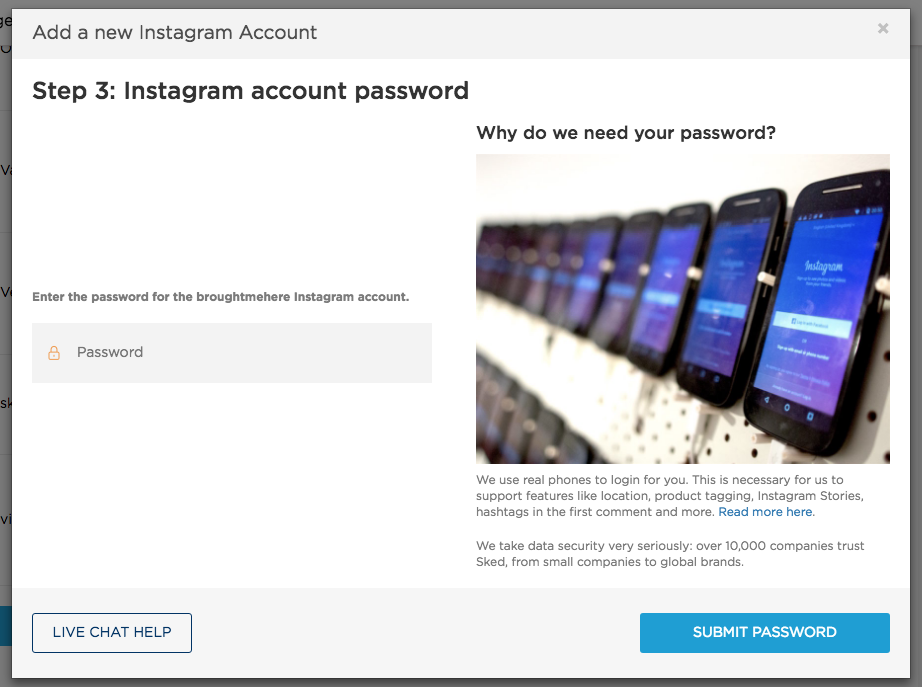Click Facebook login bar on front phone
Image resolution: width=922 pixels, height=687 pixels.
812,324
